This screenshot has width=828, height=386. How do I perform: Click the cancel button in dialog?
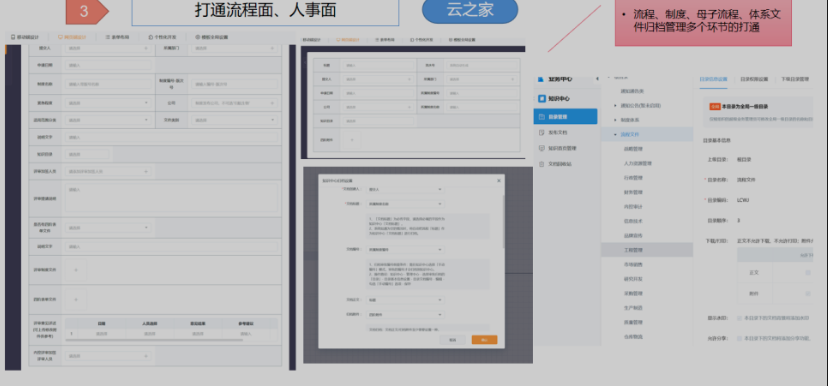tap(453, 340)
